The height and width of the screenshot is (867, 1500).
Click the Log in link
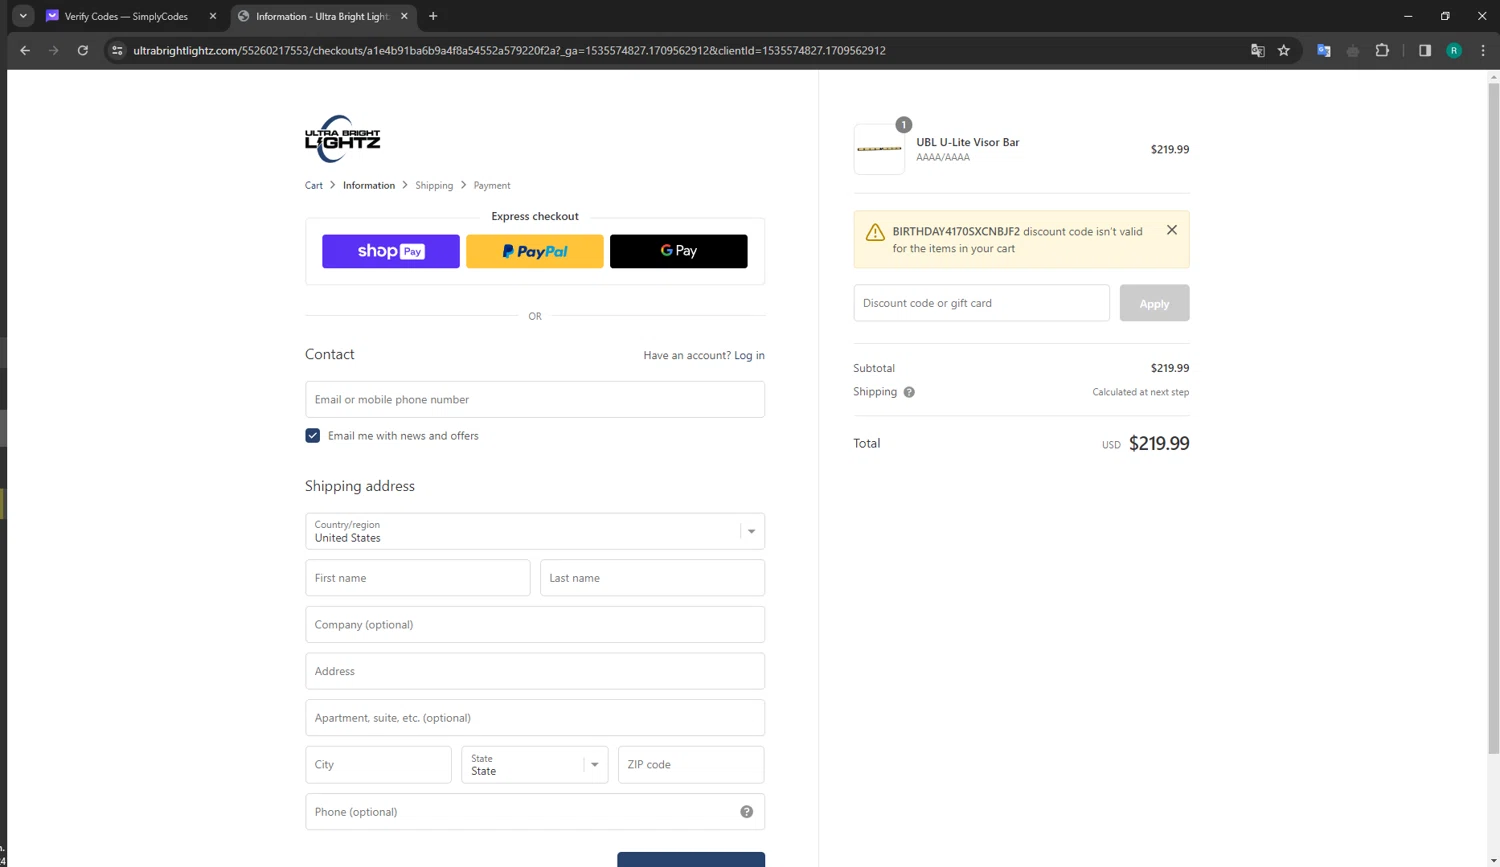tap(749, 355)
